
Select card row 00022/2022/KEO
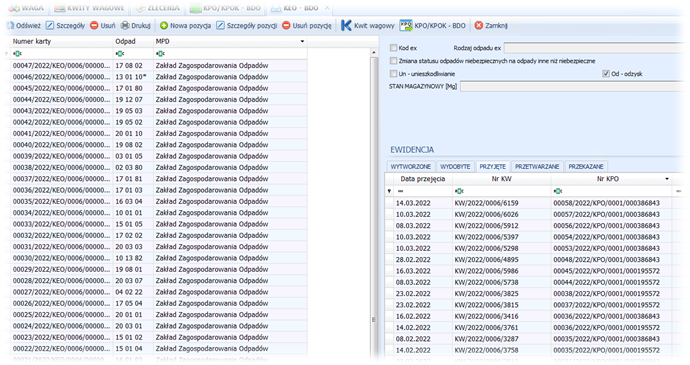click(158, 349)
